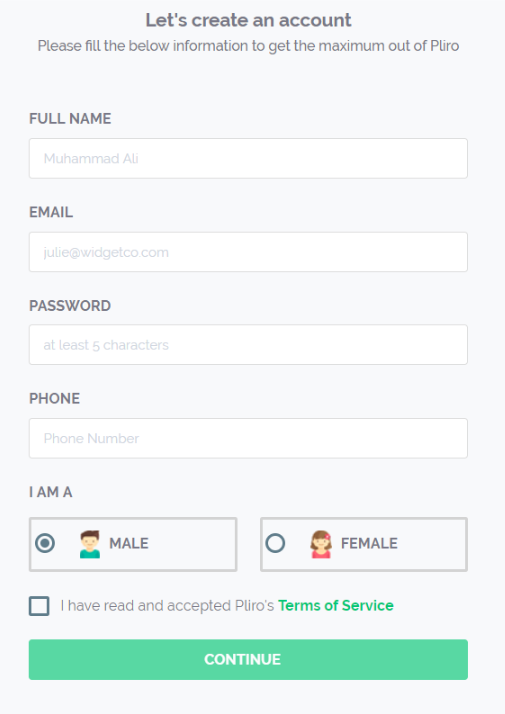Focus the Password input field
Screen dimensions: 505x714
coord(248,345)
